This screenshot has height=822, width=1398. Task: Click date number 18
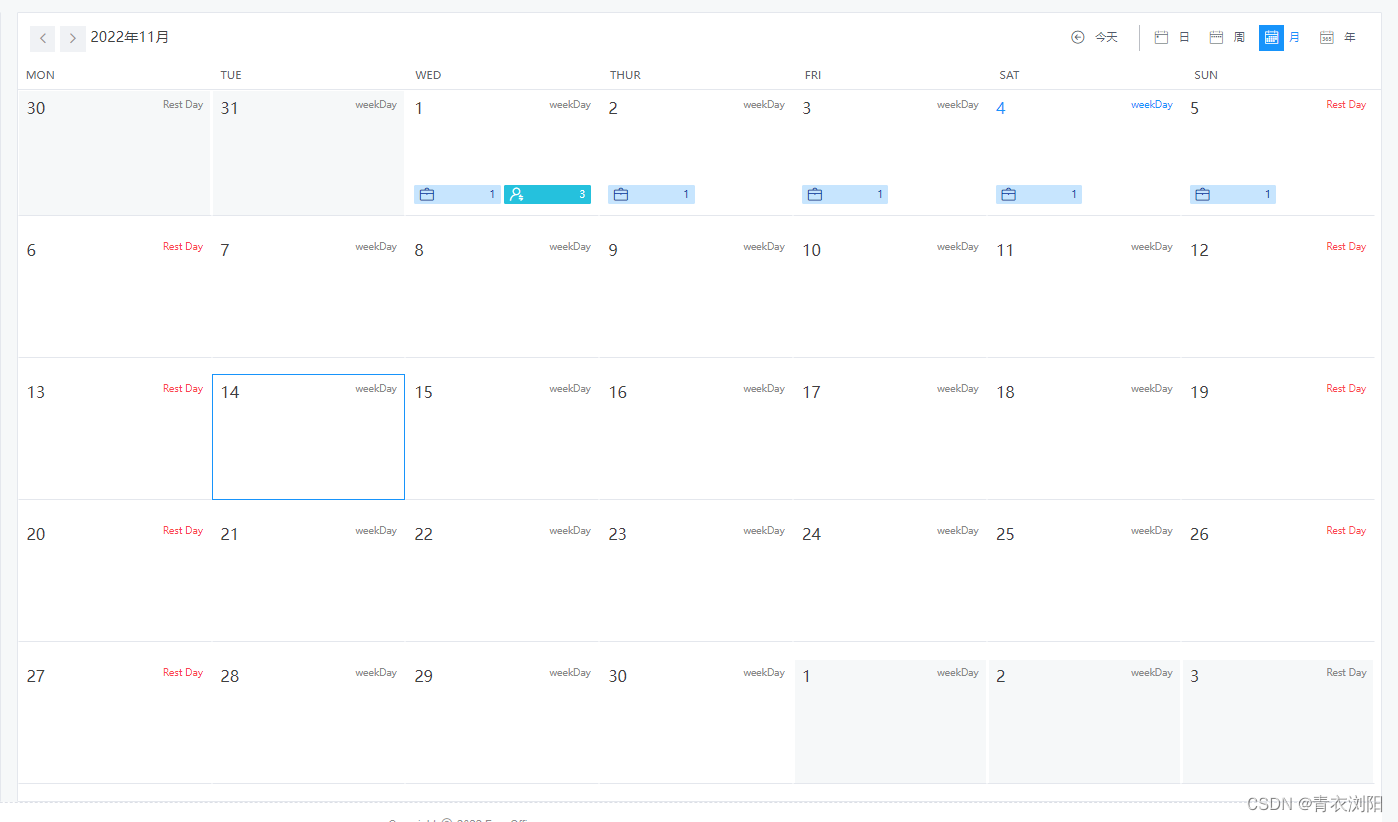pos(1005,392)
